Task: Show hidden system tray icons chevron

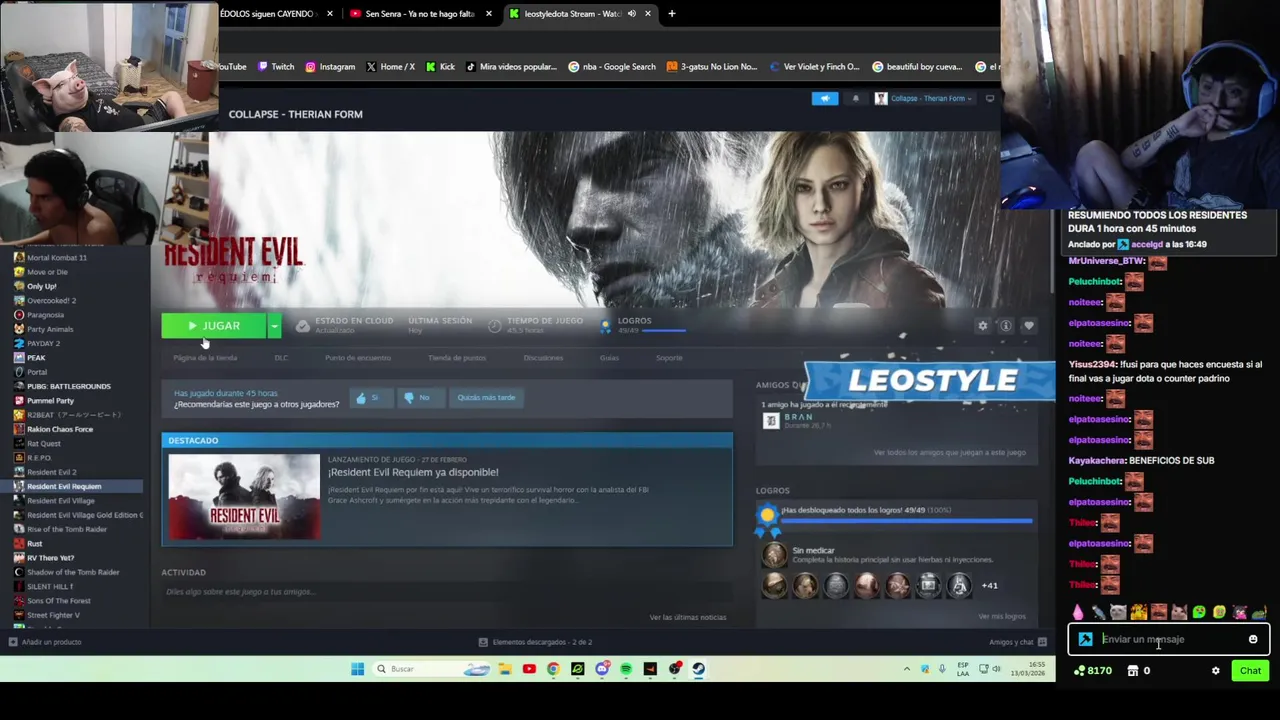Action: point(907,669)
